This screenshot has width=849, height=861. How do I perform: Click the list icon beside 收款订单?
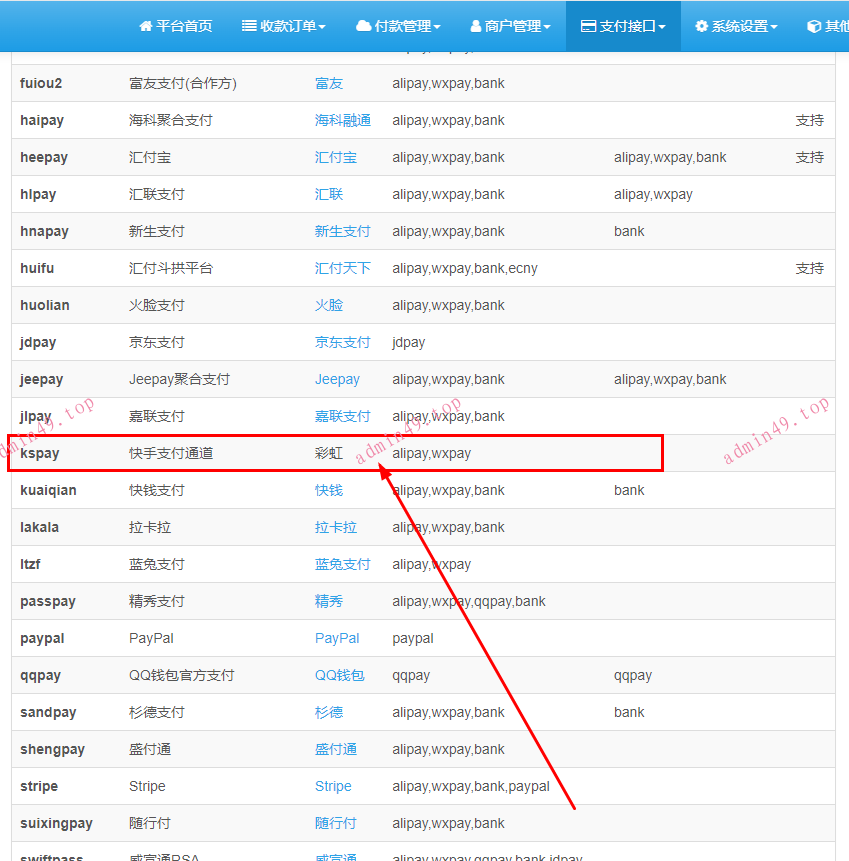[249, 27]
